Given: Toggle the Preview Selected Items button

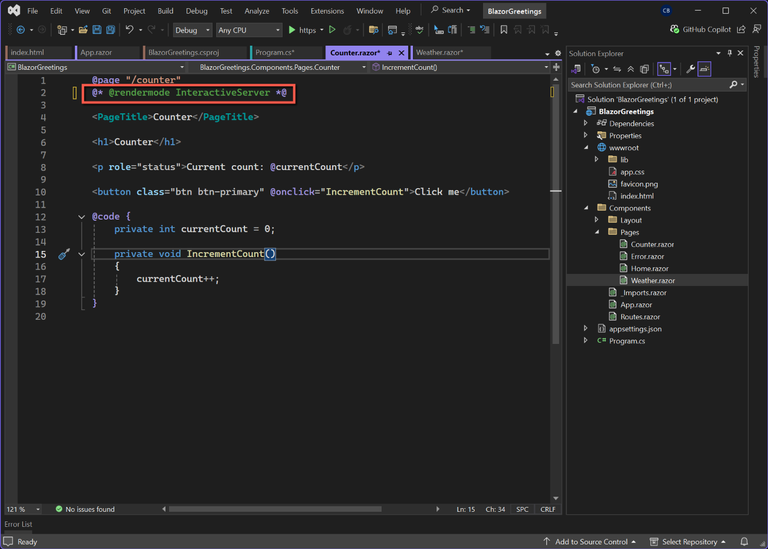Looking at the screenshot, I should 705,69.
